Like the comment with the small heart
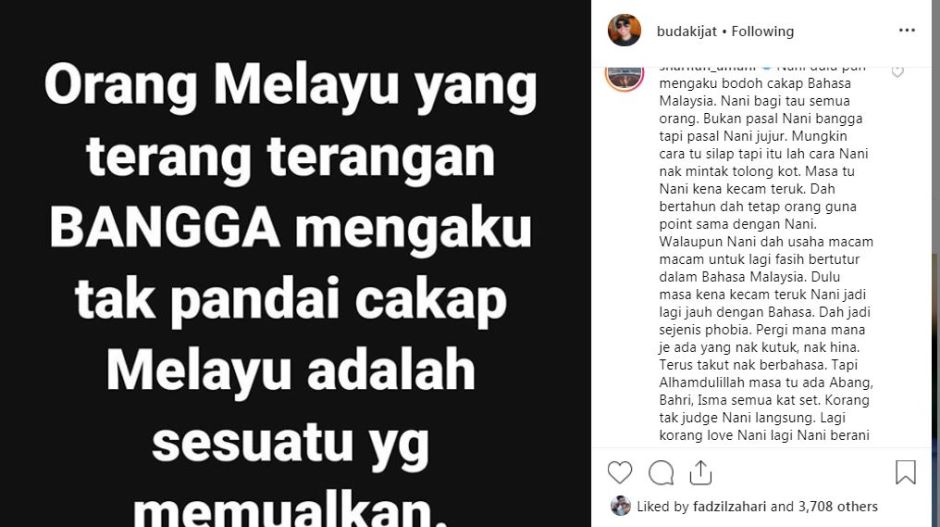940x527 pixels. pyautogui.click(x=897, y=72)
